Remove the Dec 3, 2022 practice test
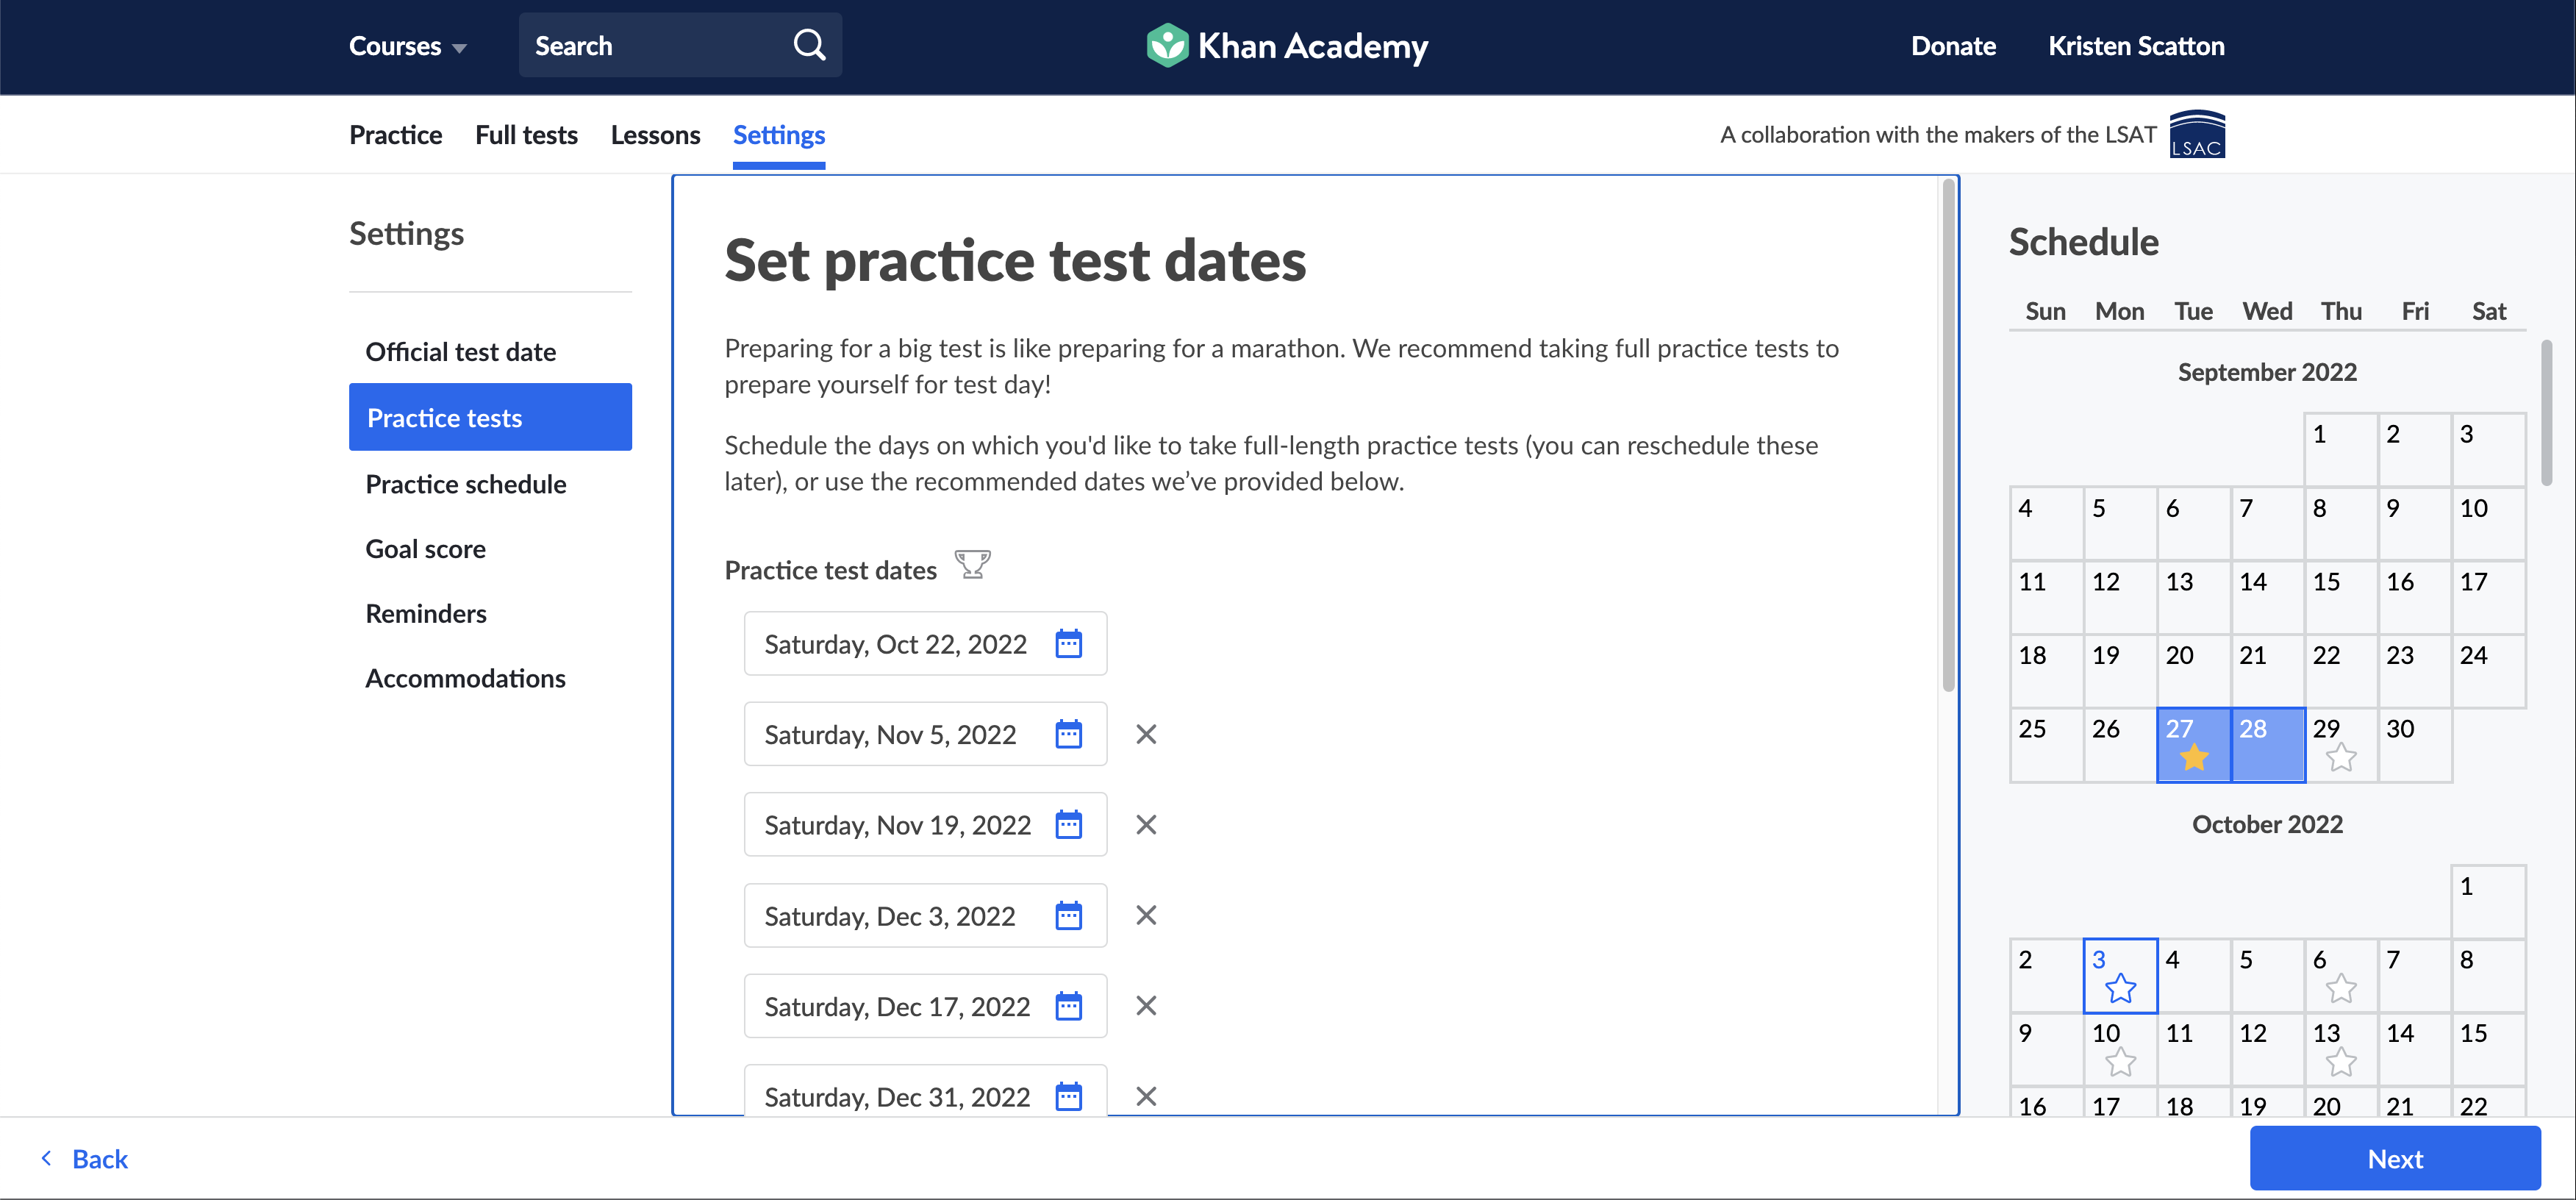 pyautogui.click(x=1146, y=916)
